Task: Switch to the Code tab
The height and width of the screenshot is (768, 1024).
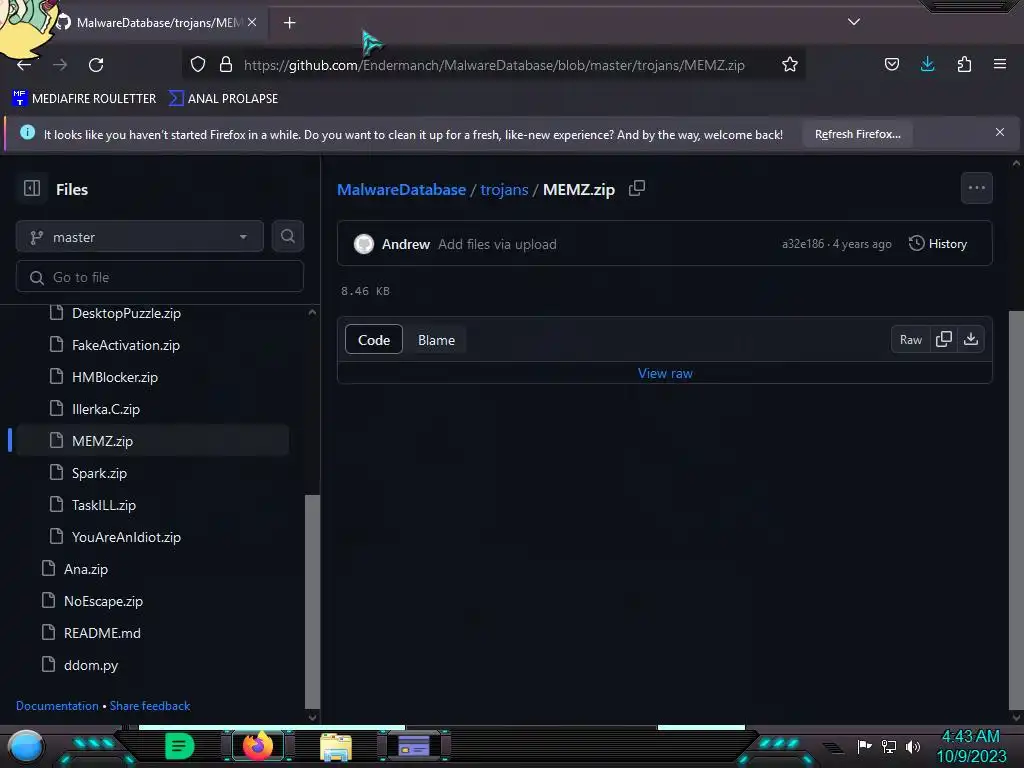Action: coord(374,340)
